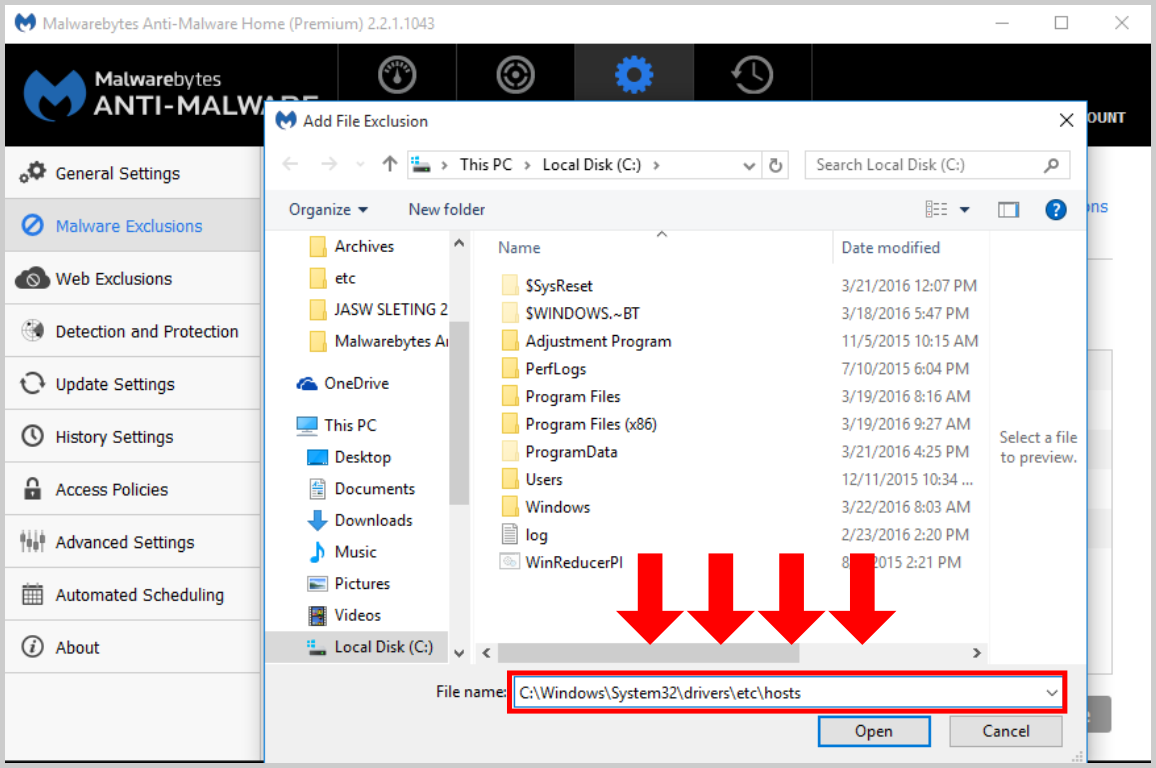
Task: Expand the address bar previous locations dropdown
Action: 749,165
